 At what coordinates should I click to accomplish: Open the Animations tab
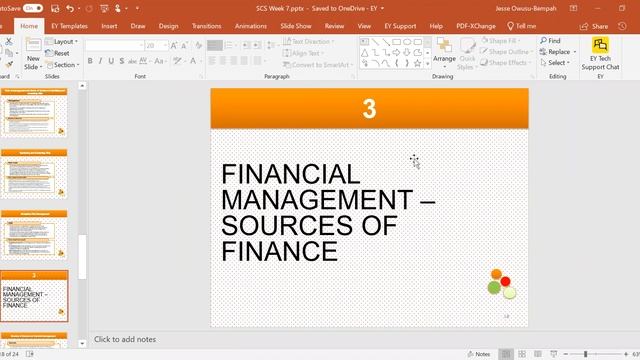coord(251,26)
